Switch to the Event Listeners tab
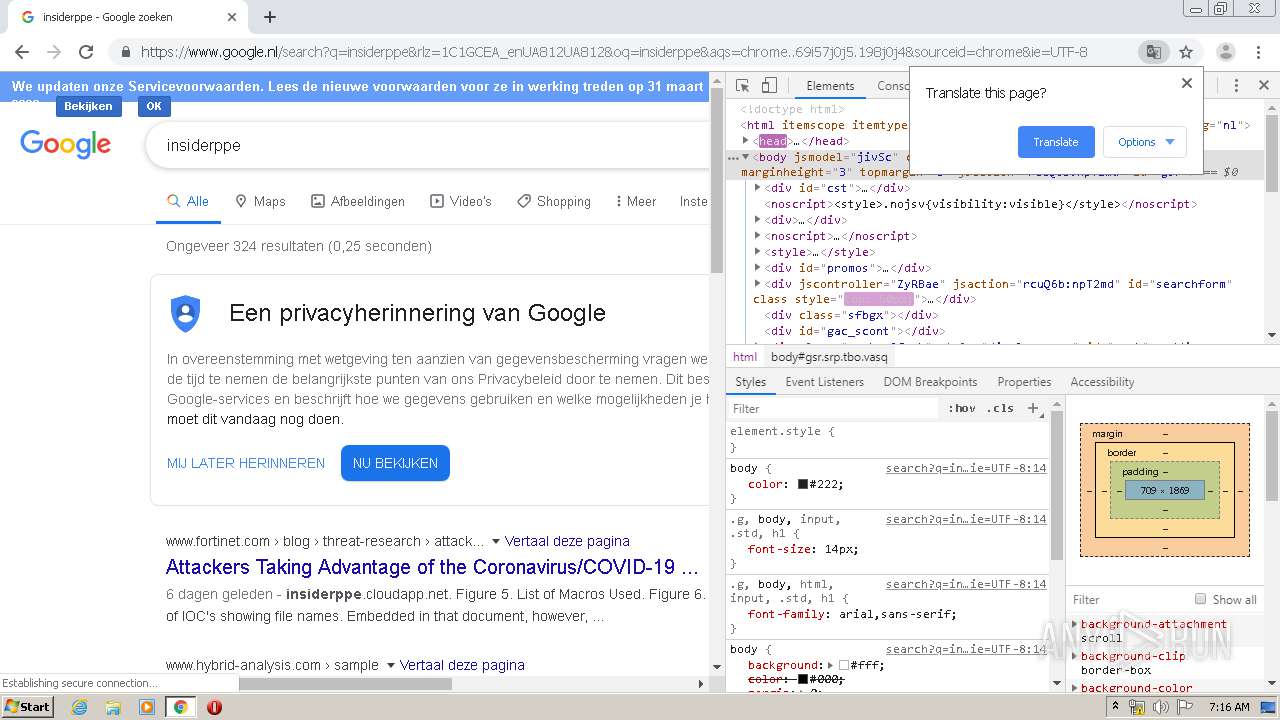 pos(824,382)
